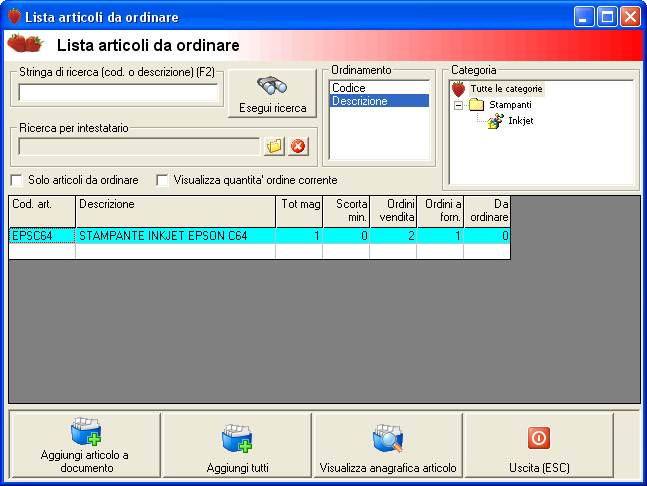Click the Ordini a forn. column header
647x486 pixels.
point(440,212)
